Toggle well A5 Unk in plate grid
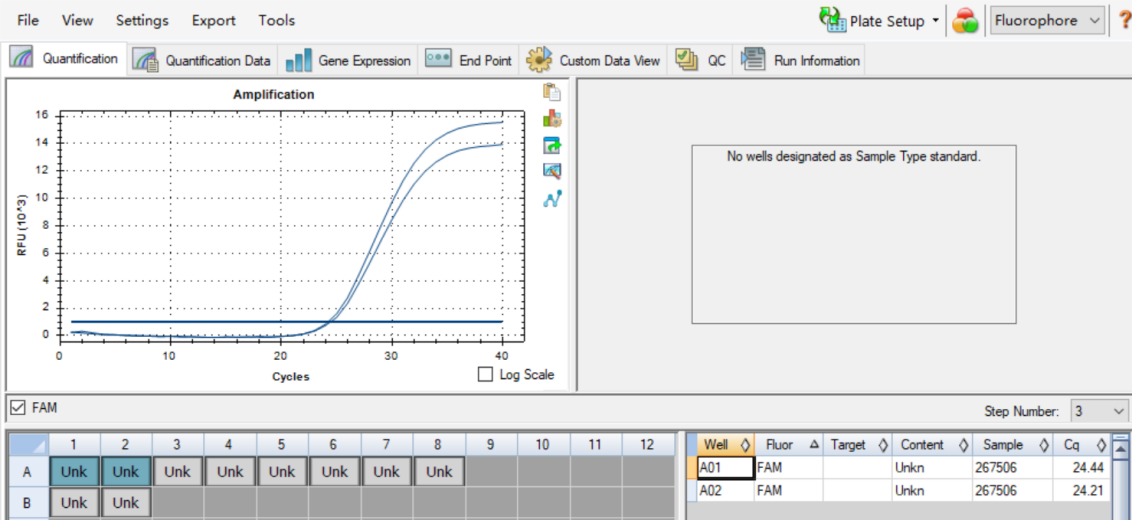The image size is (1132, 521). coord(282,472)
